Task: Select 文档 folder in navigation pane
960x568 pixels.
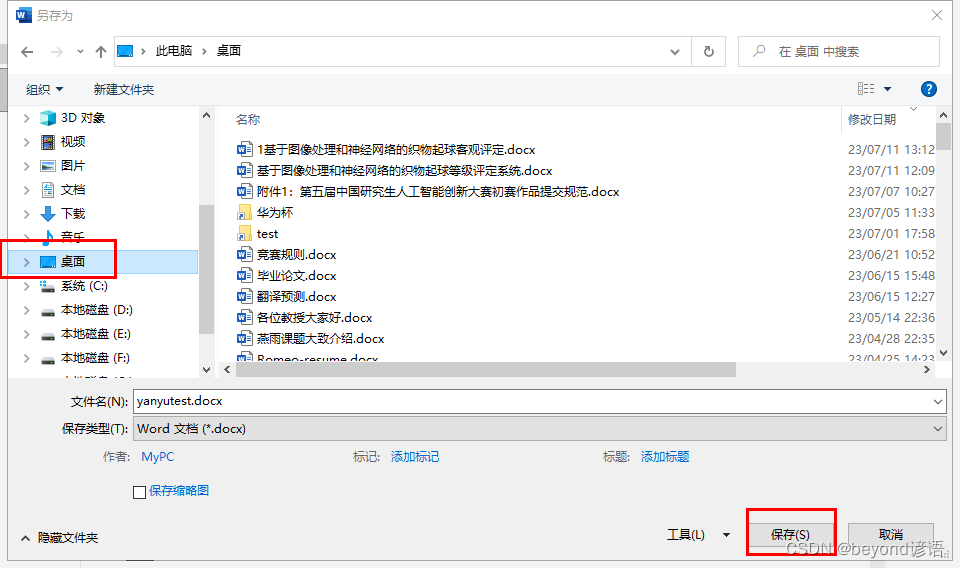Action: tap(73, 190)
